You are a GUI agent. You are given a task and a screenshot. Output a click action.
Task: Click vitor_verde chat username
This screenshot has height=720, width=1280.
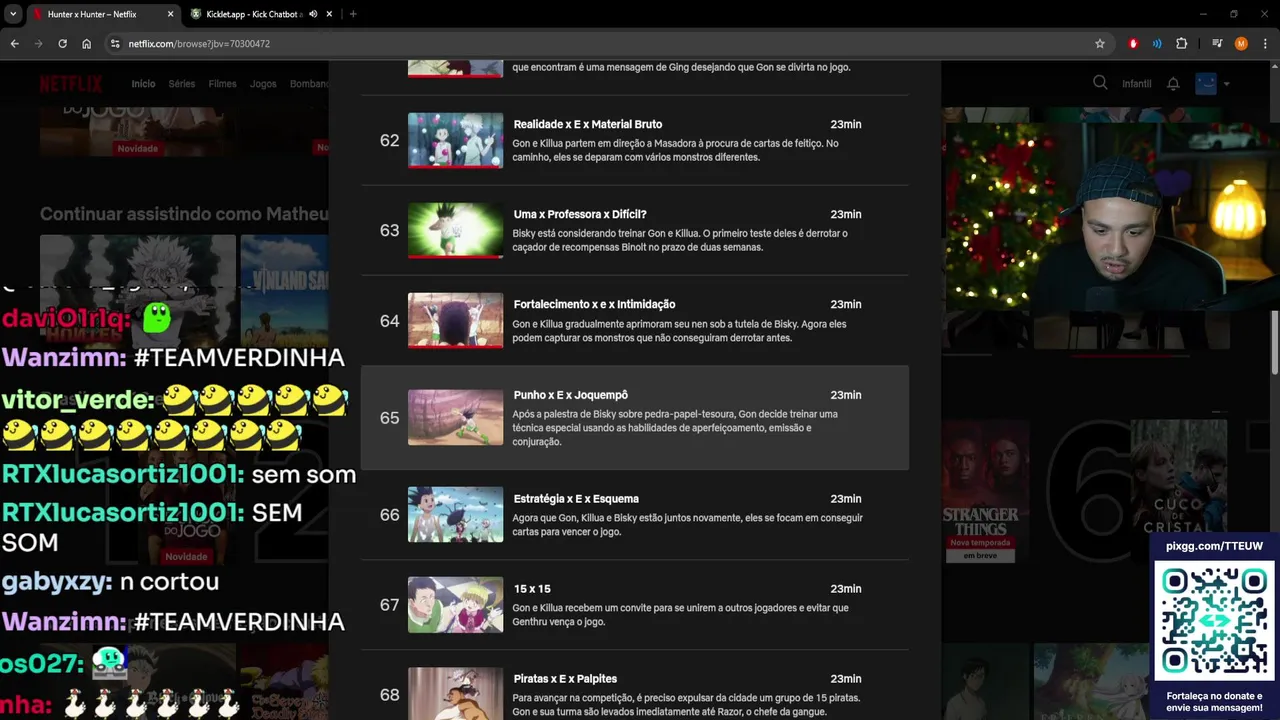(78, 400)
